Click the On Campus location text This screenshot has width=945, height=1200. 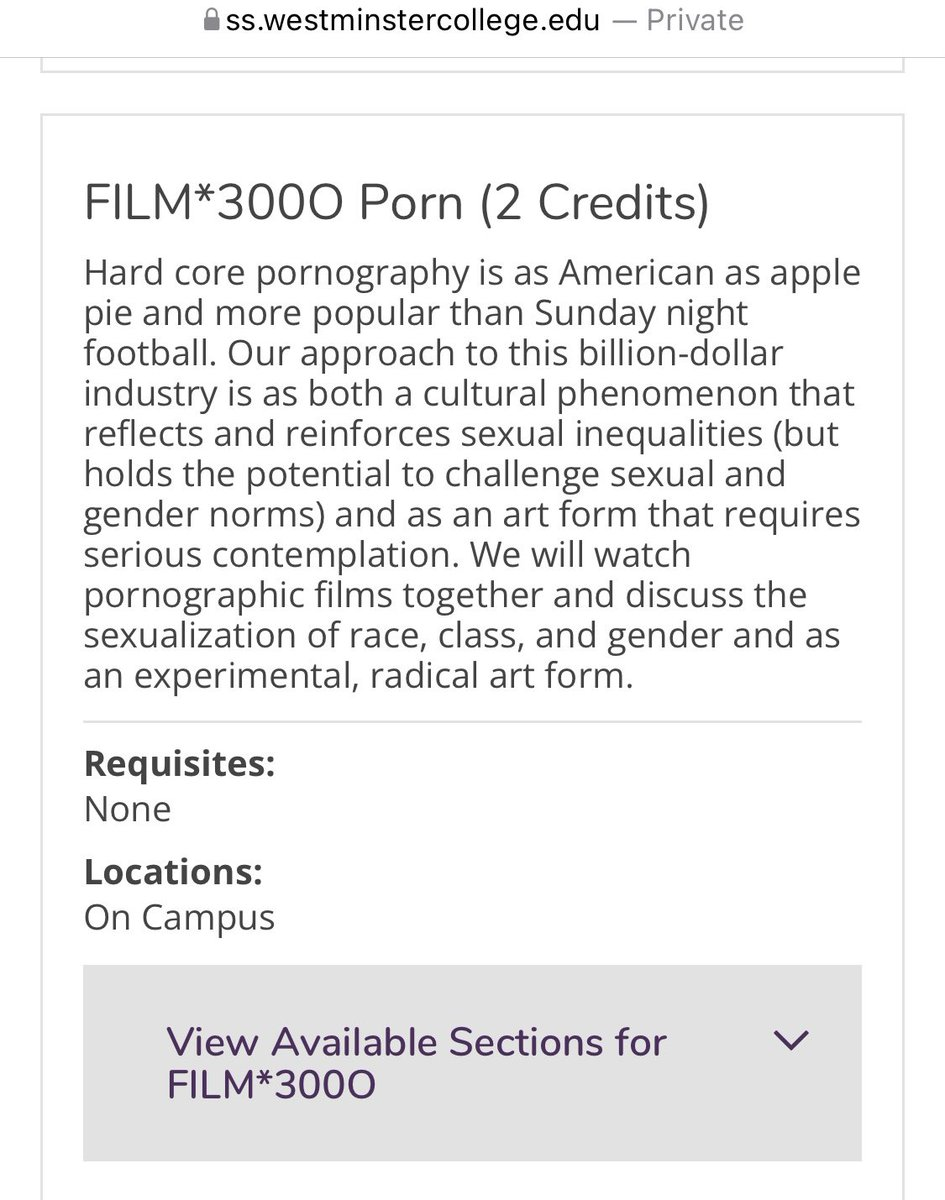point(179,917)
